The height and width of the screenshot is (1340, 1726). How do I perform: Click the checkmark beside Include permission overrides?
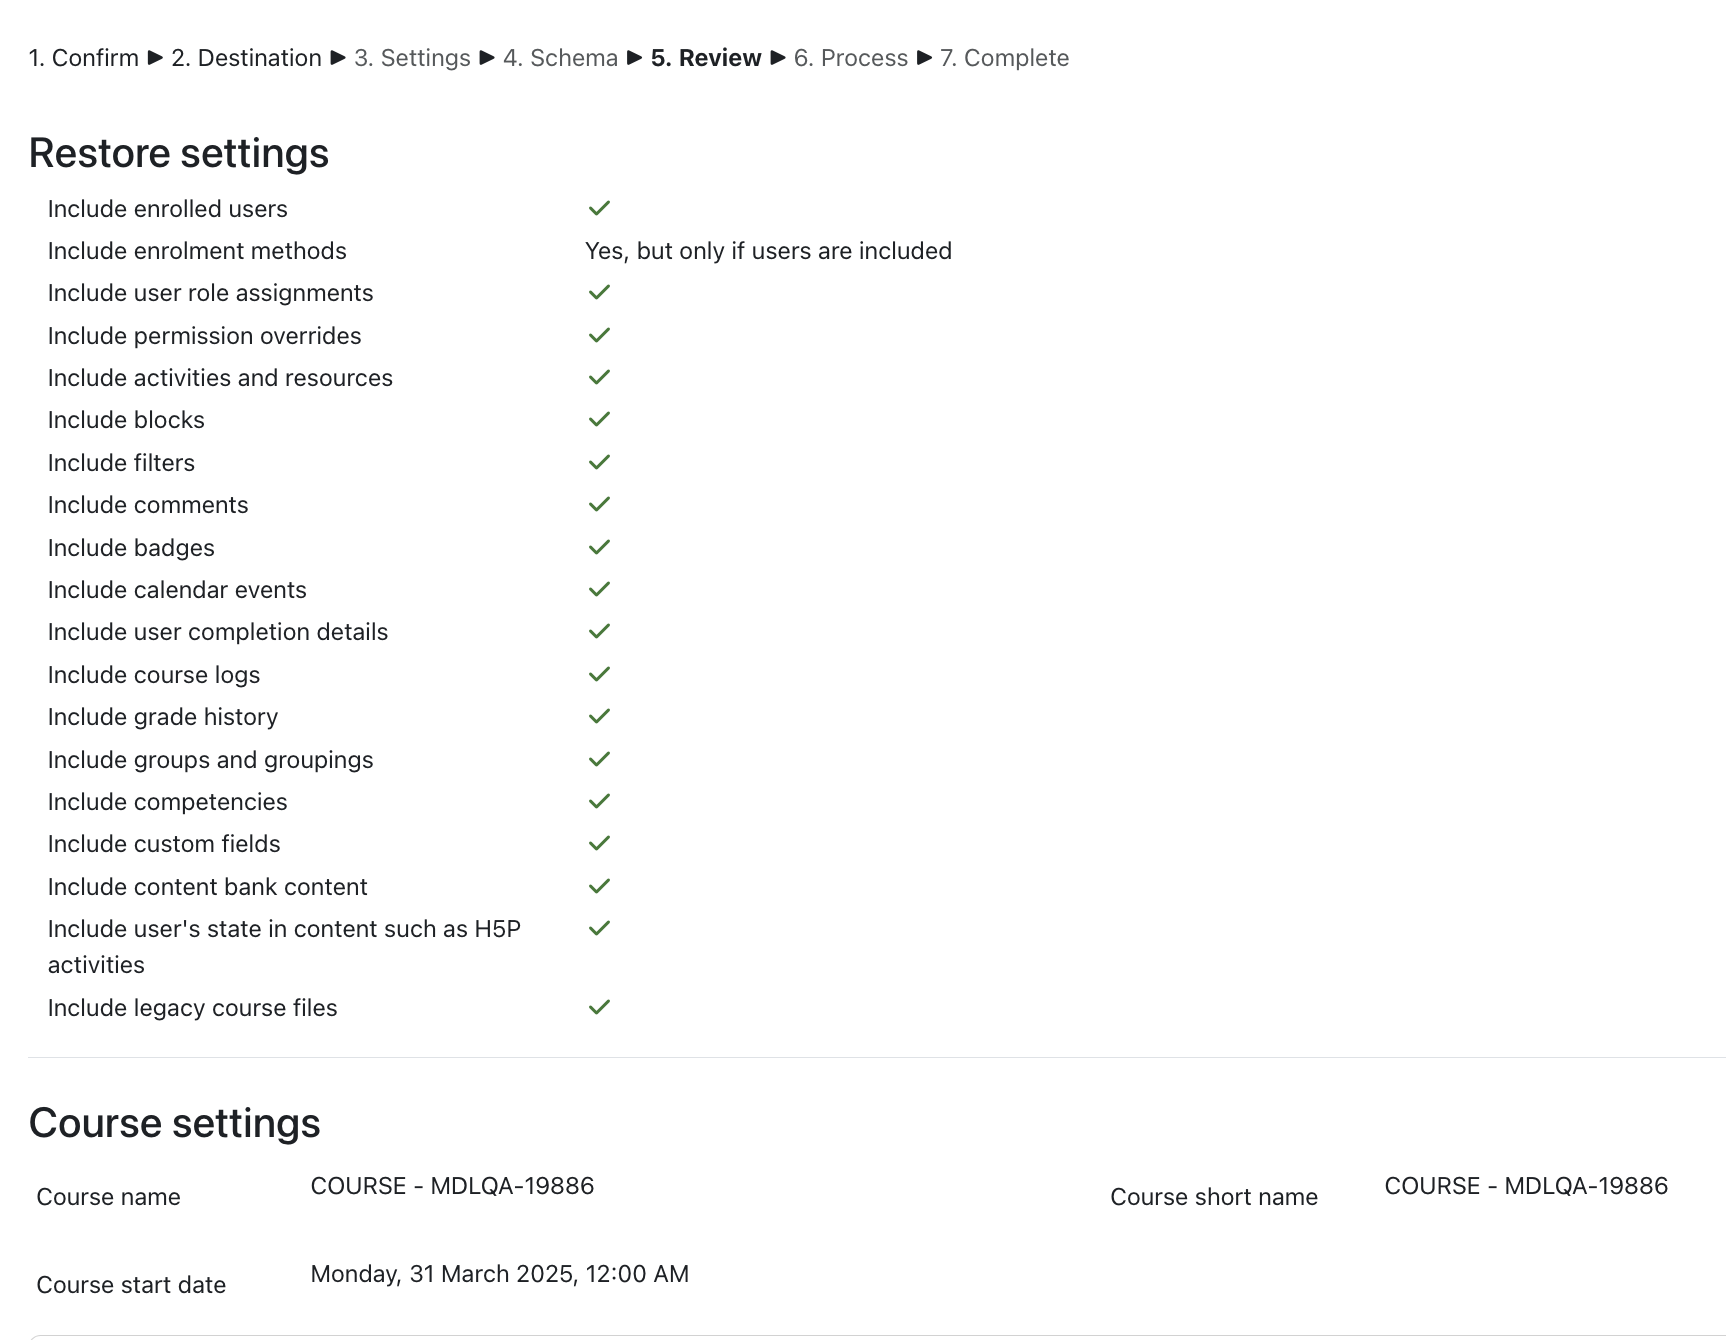click(x=599, y=335)
